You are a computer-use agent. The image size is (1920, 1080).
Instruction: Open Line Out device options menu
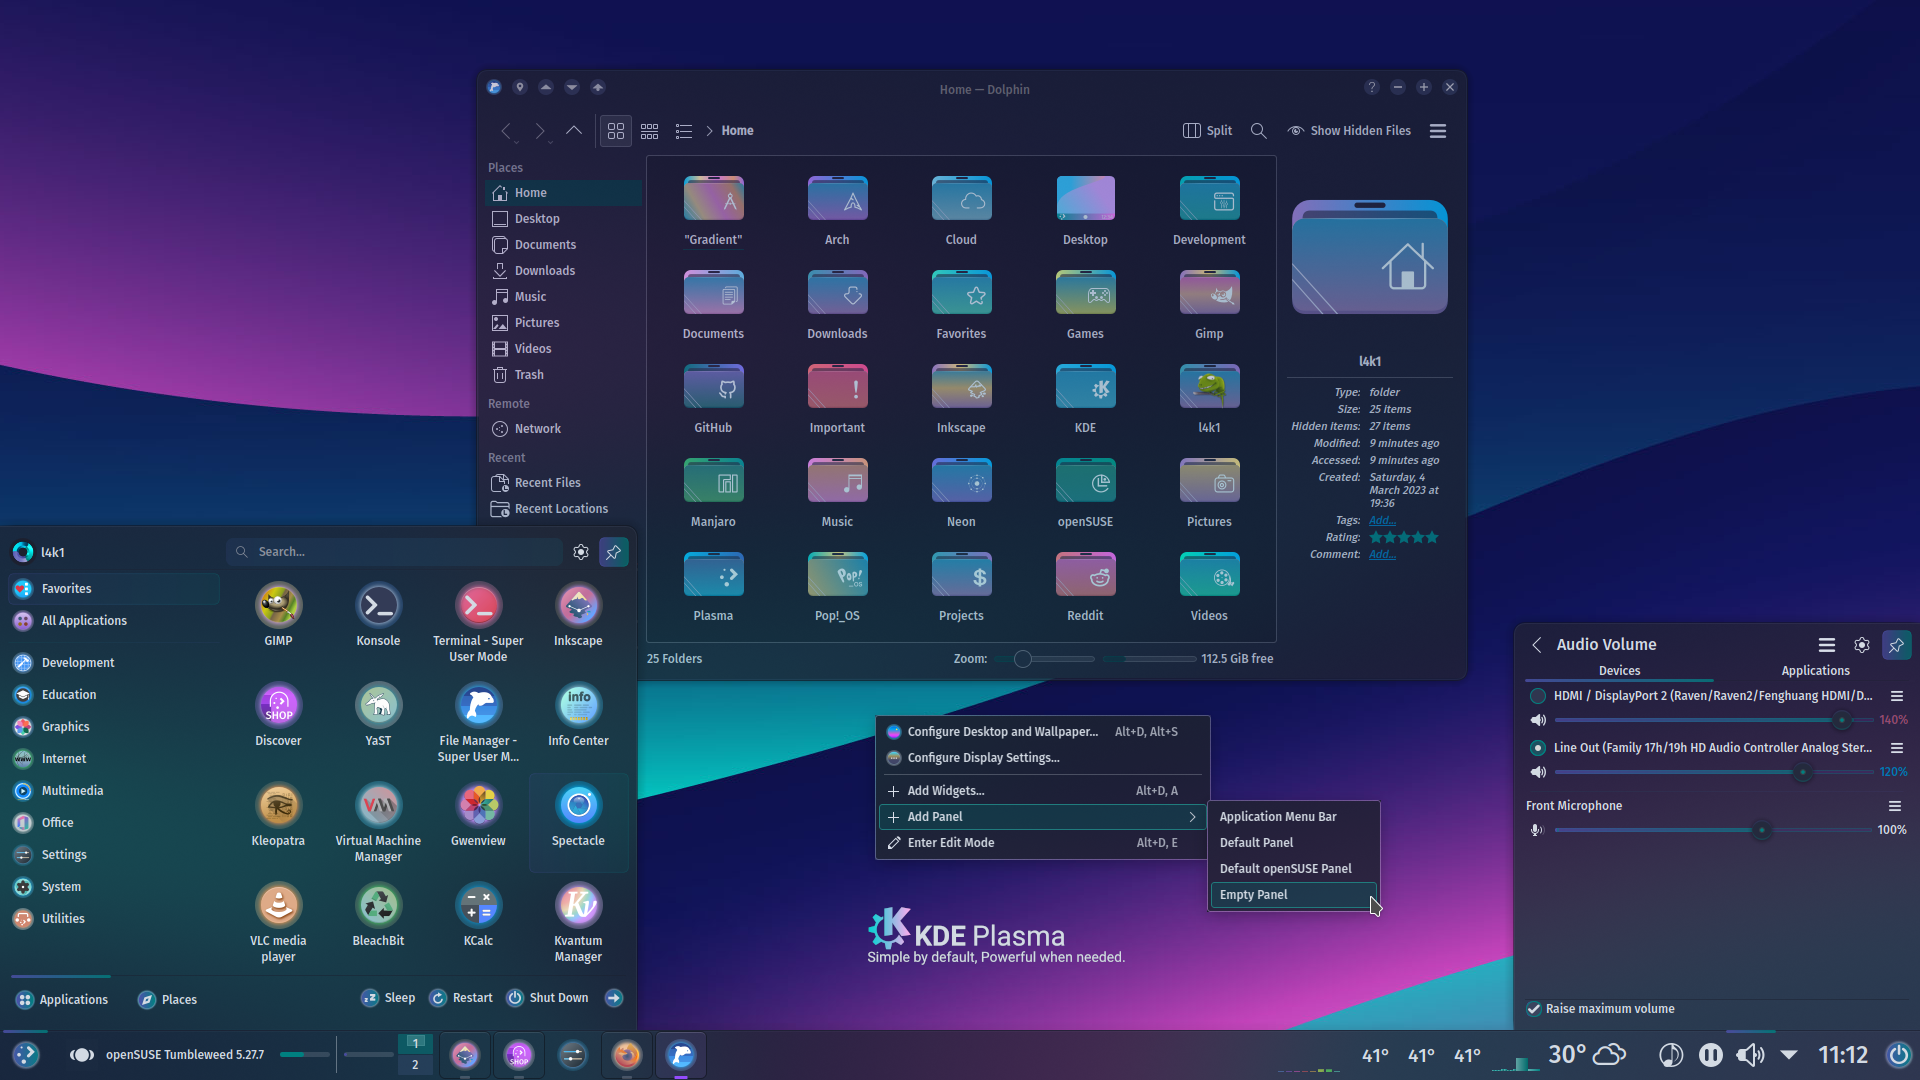pyautogui.click(x=1896, y=748)
